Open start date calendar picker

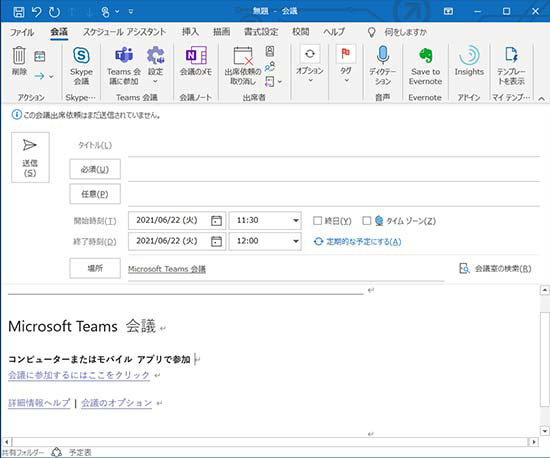pos(216,221)
